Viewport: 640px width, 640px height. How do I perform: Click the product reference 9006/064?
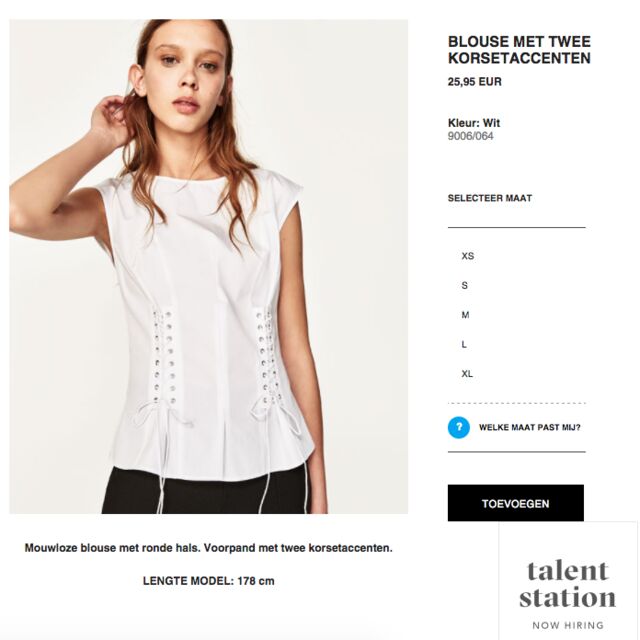pos(470,136)
